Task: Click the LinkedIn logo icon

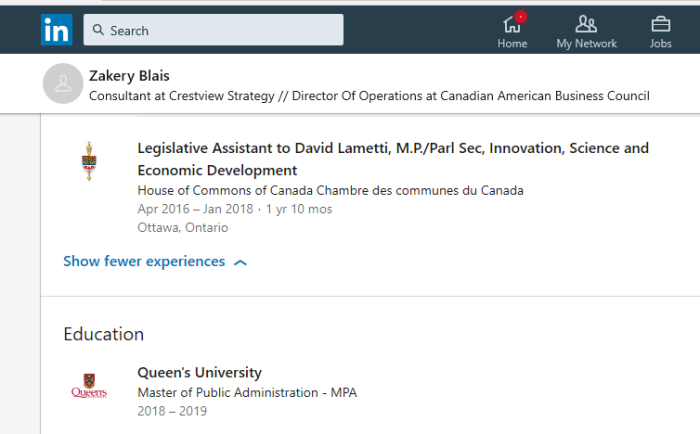Action: 57,30
